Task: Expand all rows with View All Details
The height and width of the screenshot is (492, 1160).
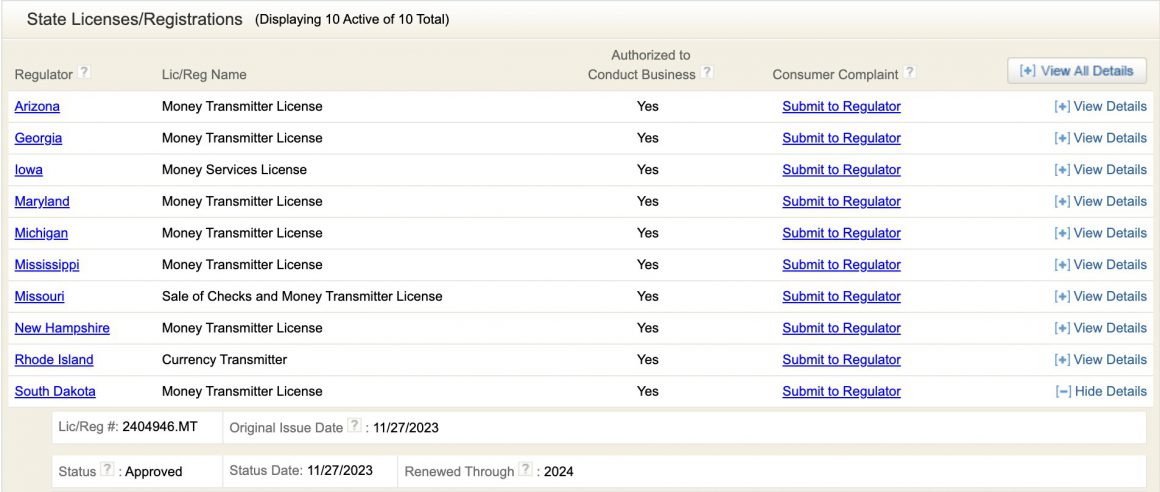Action: [x=1076, y=71]
